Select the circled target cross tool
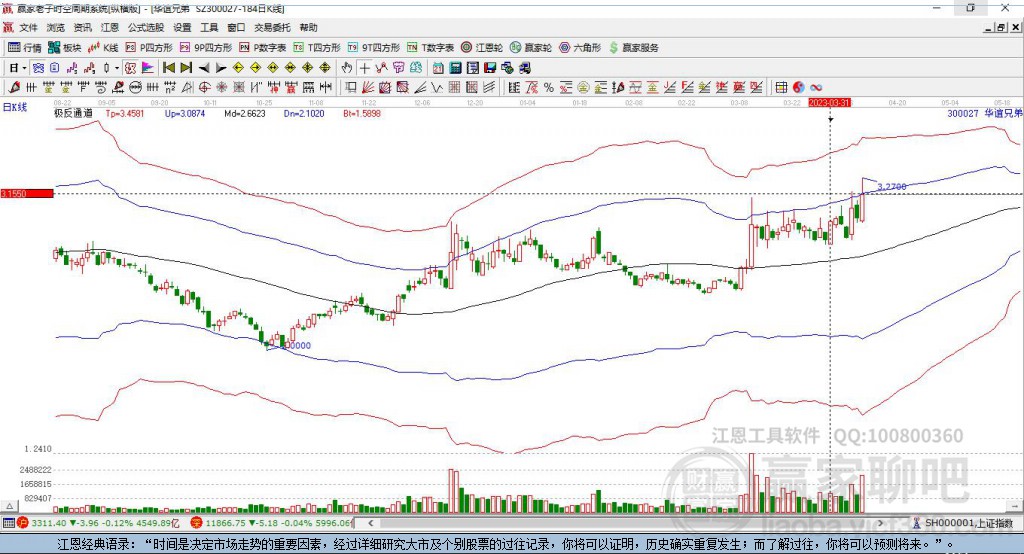Image resolution: width=1024 pixels, height=554 pixels. tap(204, 87)
